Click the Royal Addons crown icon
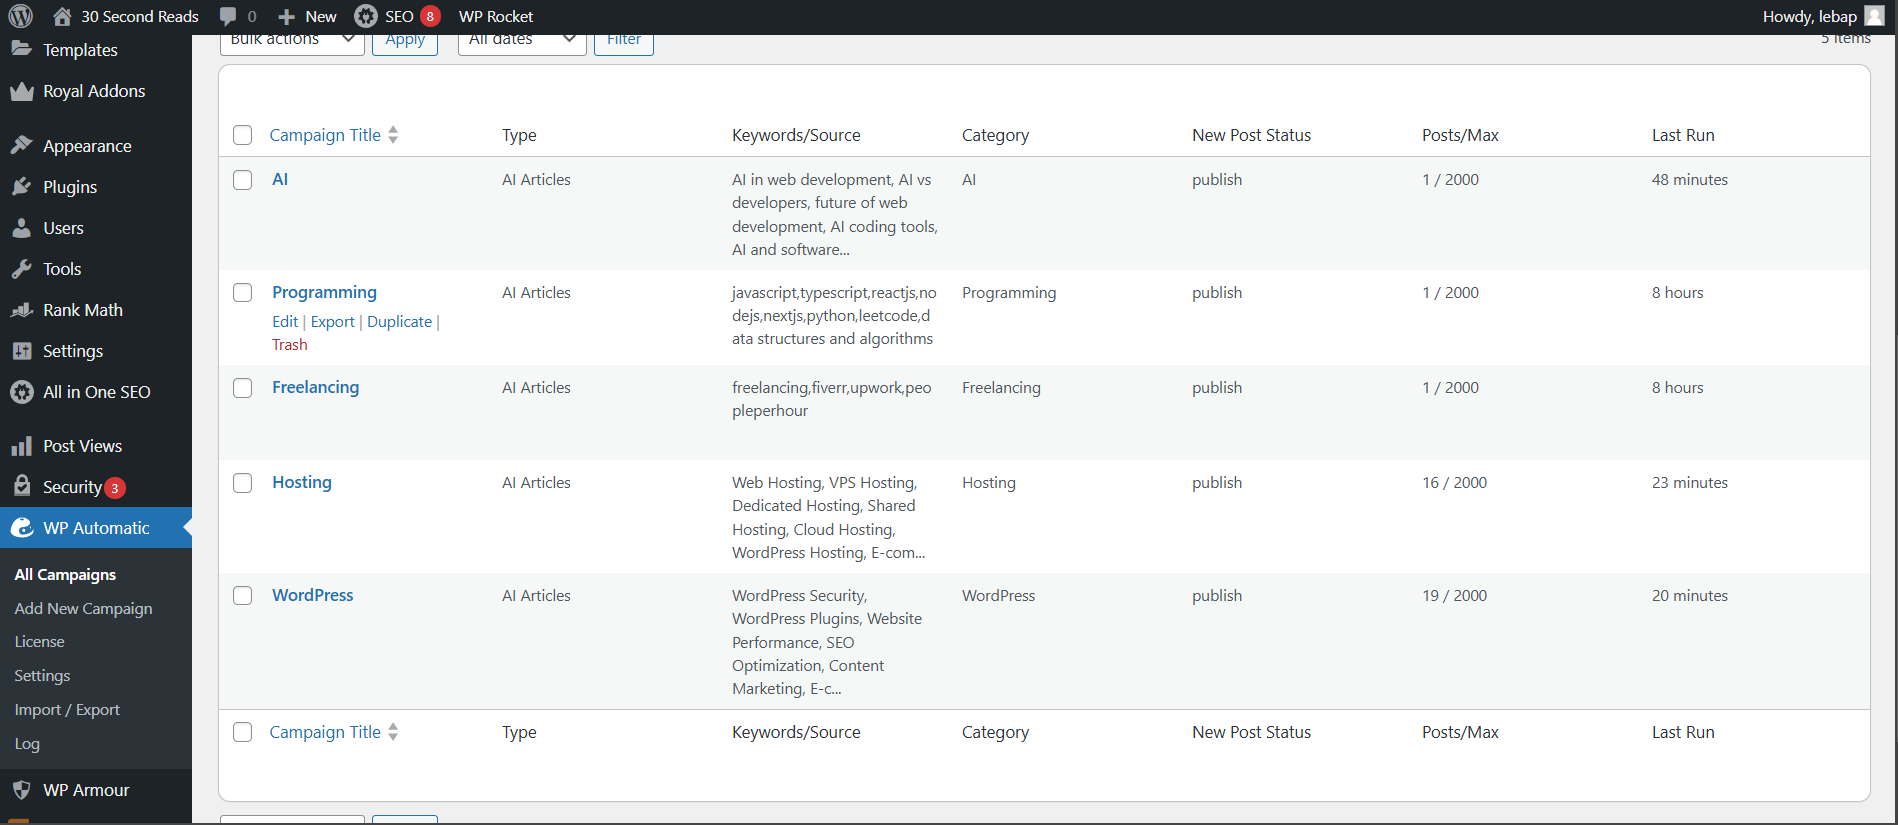Screen dimensions: 1898x825 pos(22,91)
